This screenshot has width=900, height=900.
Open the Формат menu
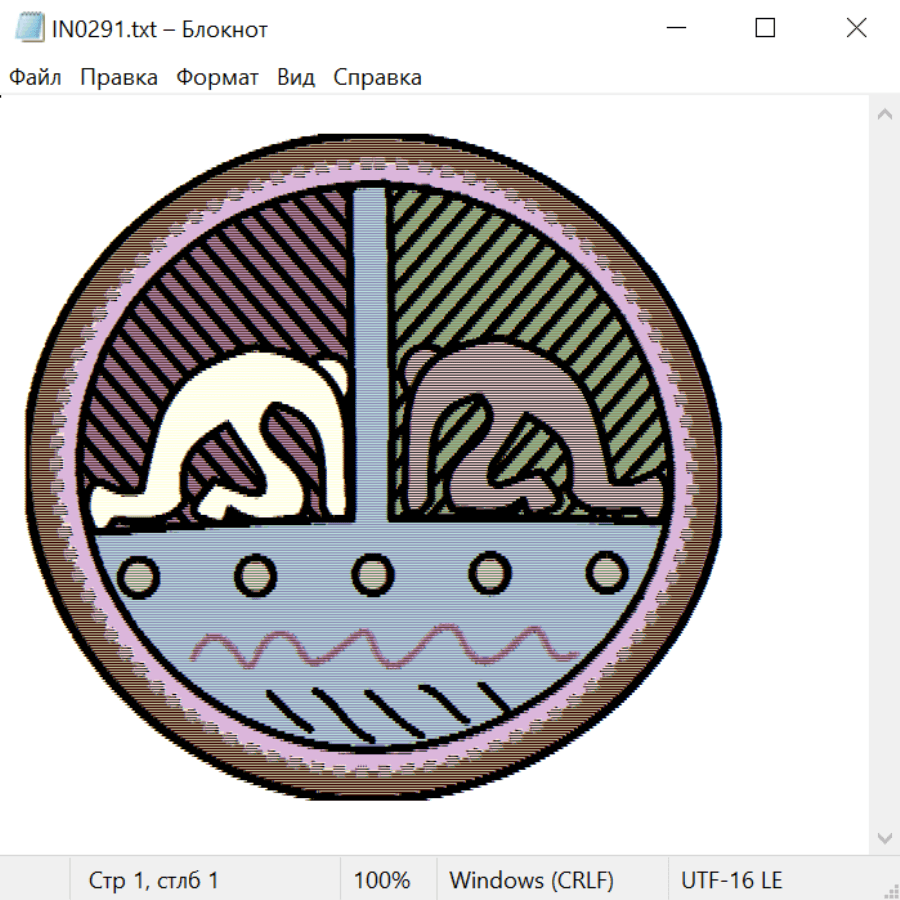coord(217,78)
